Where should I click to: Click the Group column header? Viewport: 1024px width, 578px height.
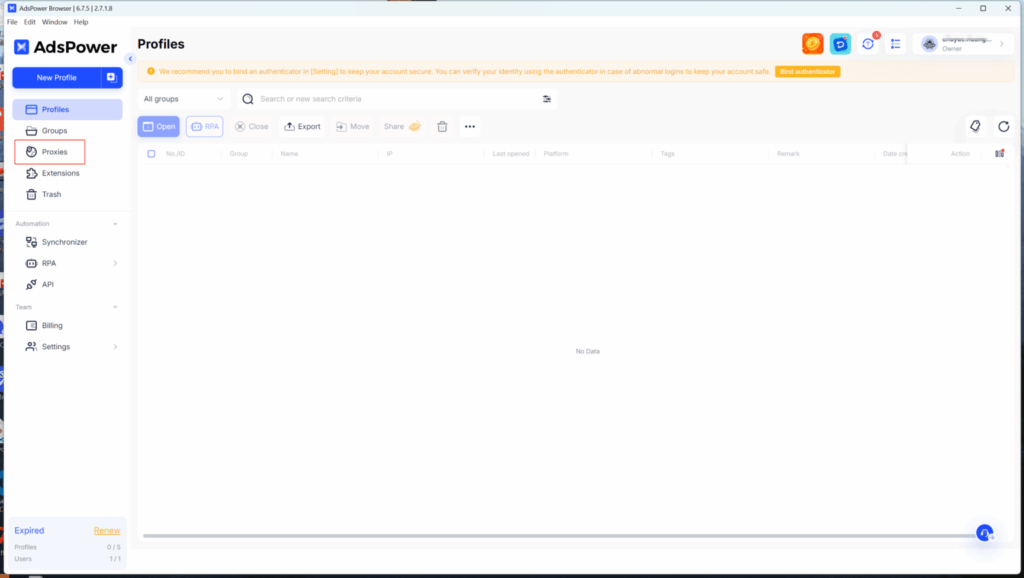[x=239, y=154]
